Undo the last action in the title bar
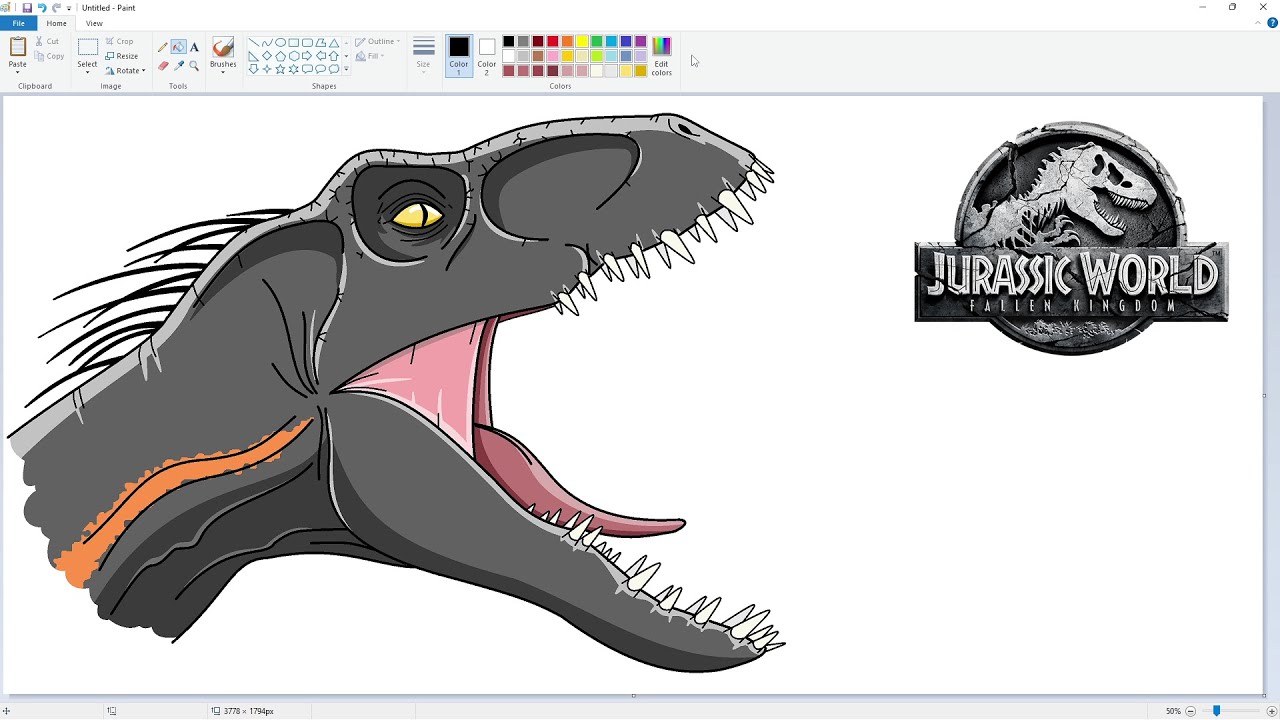The height and width of the screenshot is (720, 1280). pos(42,8)
